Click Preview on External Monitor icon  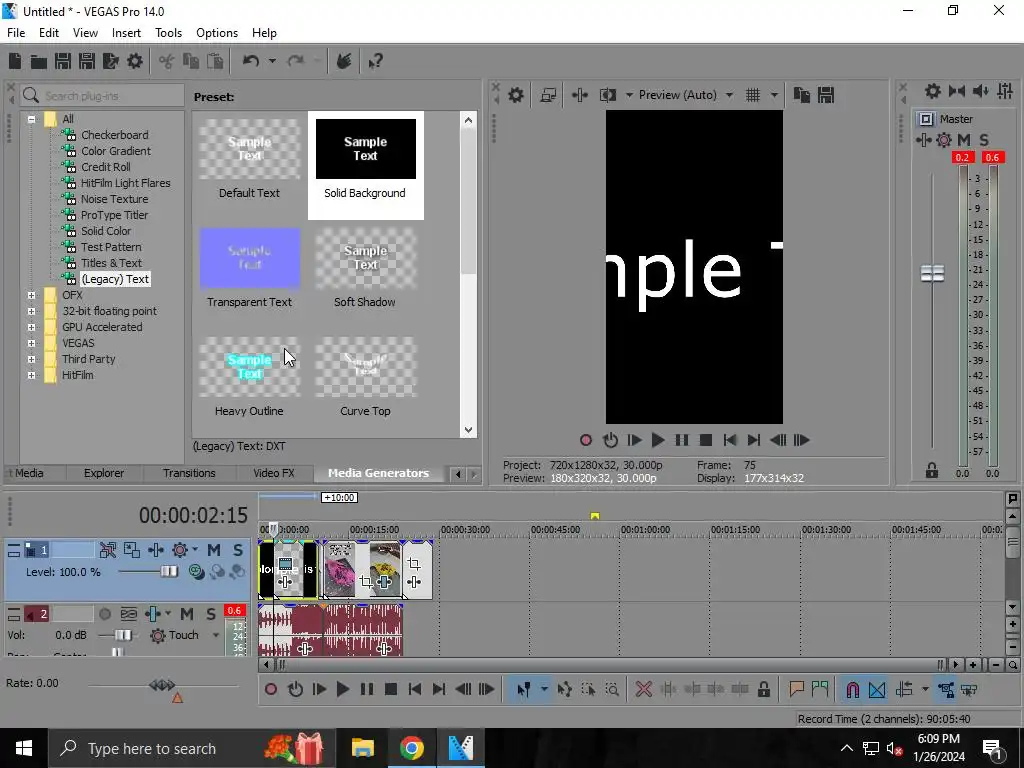tap(548, 95)
